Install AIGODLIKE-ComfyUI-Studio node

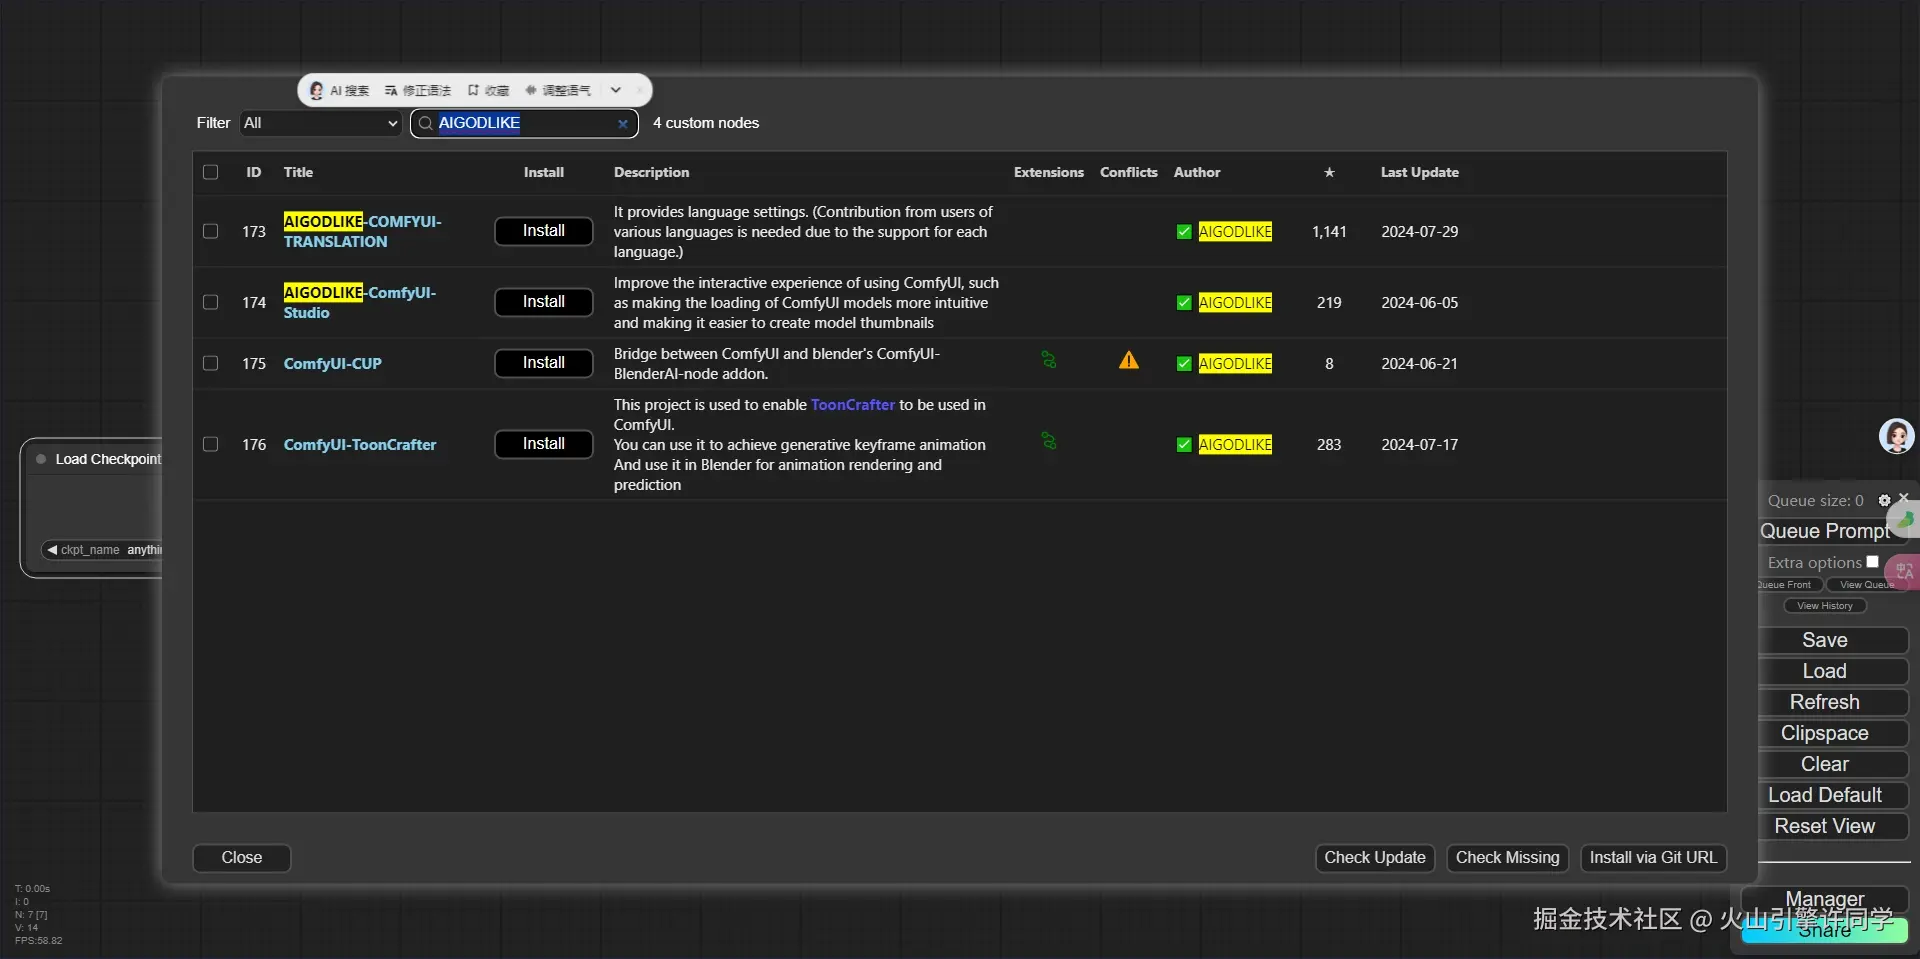tap(544, 302)
